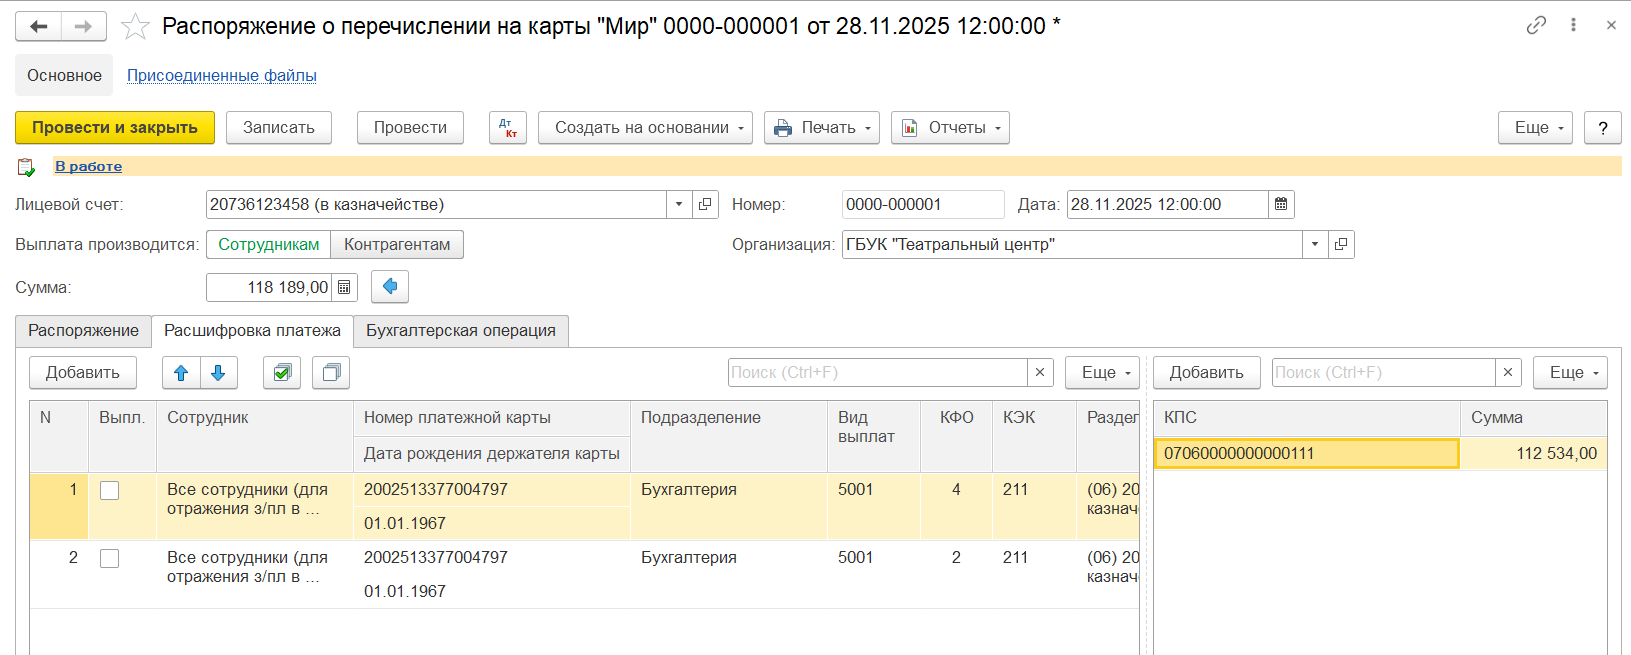Click blue left arrow next to Сумма
Image resolution: width=1631 pixels, height=655 pixels.
point(390,287)
